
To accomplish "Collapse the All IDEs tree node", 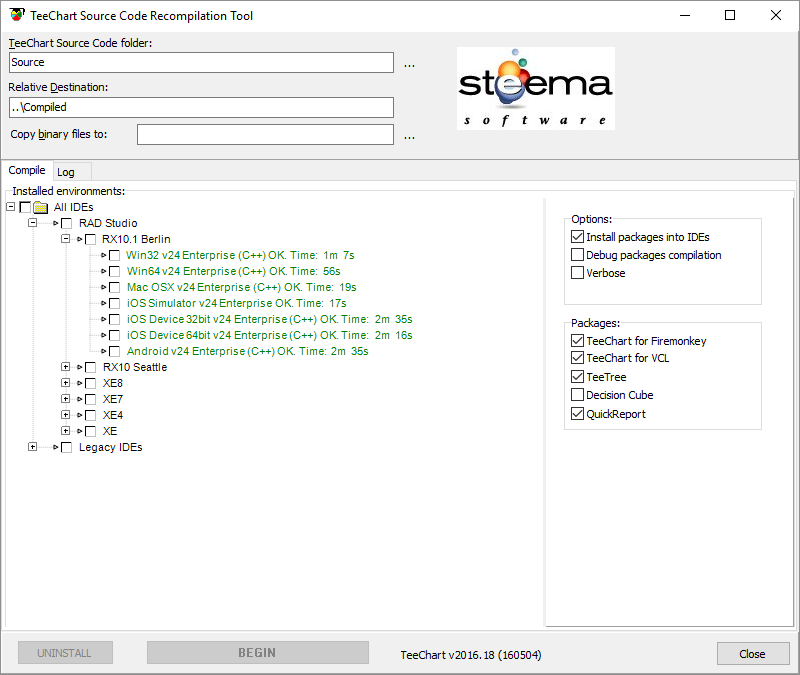I will (x=11, y=207).
